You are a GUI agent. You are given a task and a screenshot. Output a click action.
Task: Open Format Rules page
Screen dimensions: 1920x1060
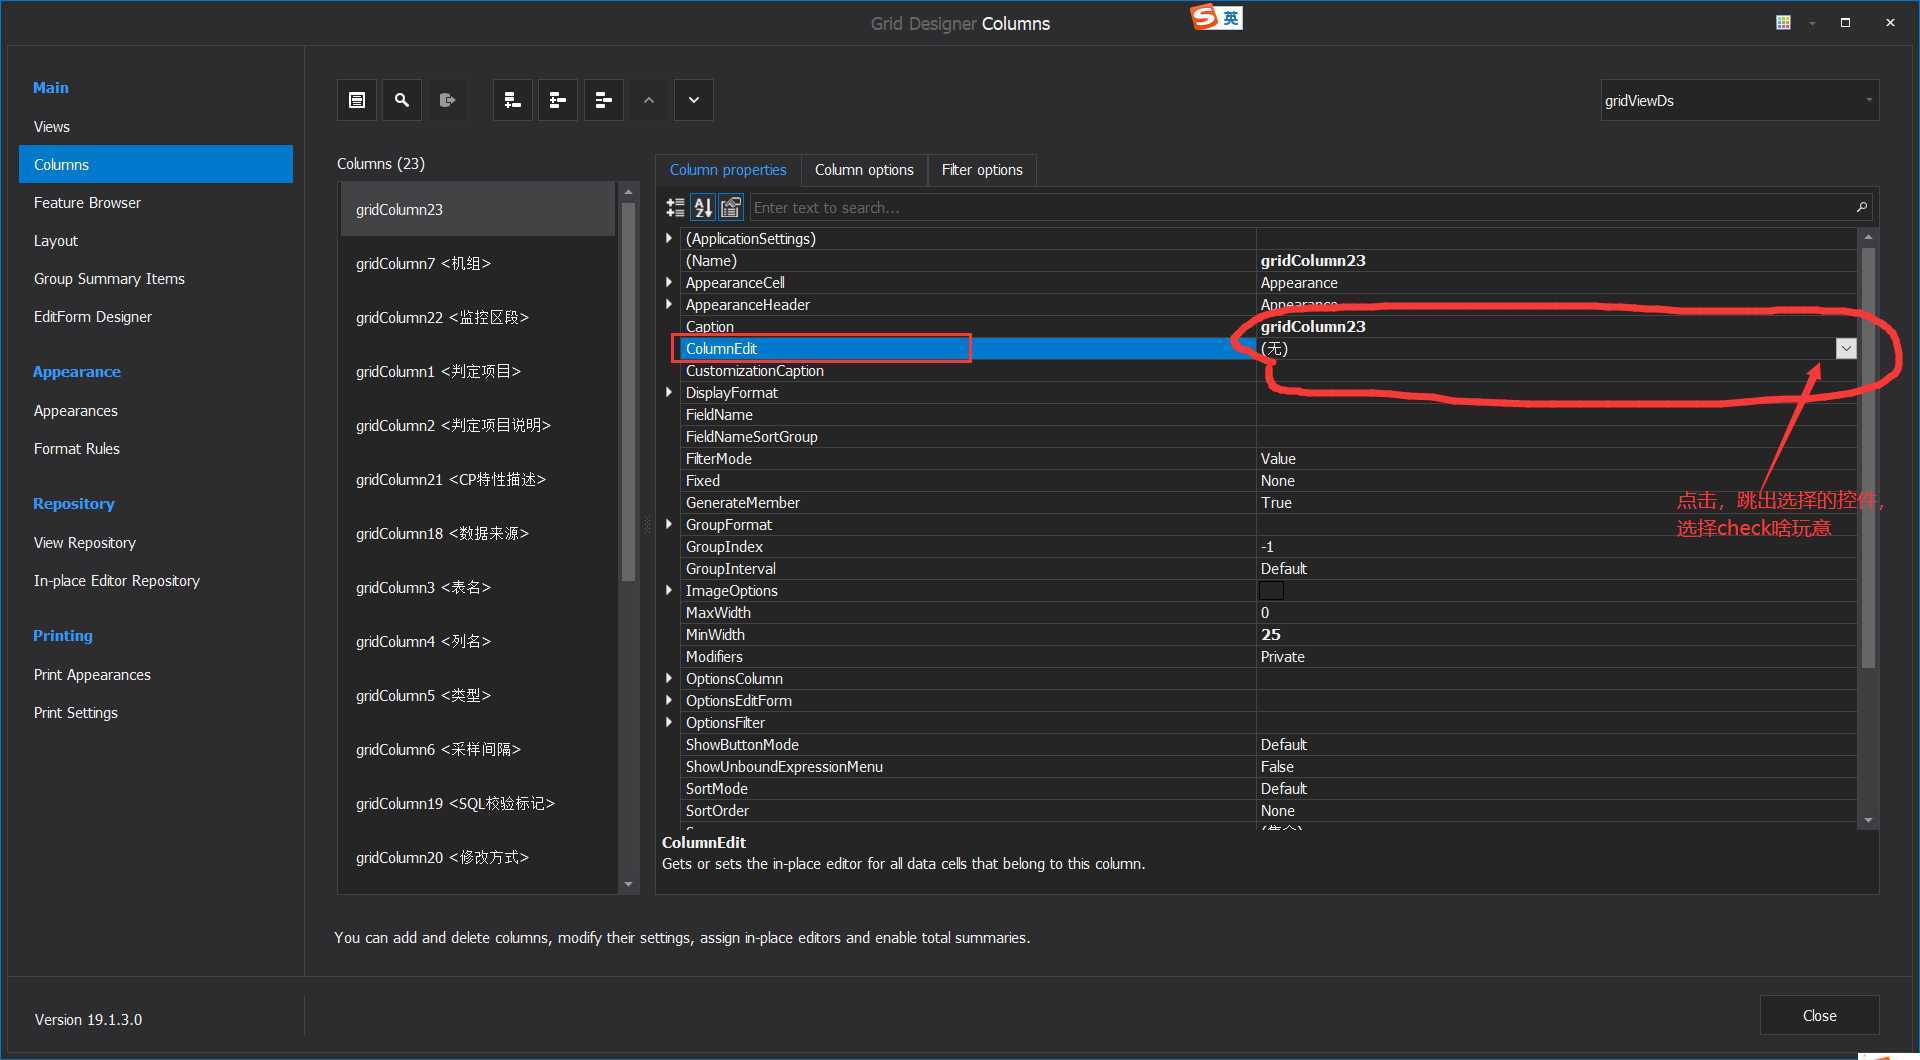(155, 448)
